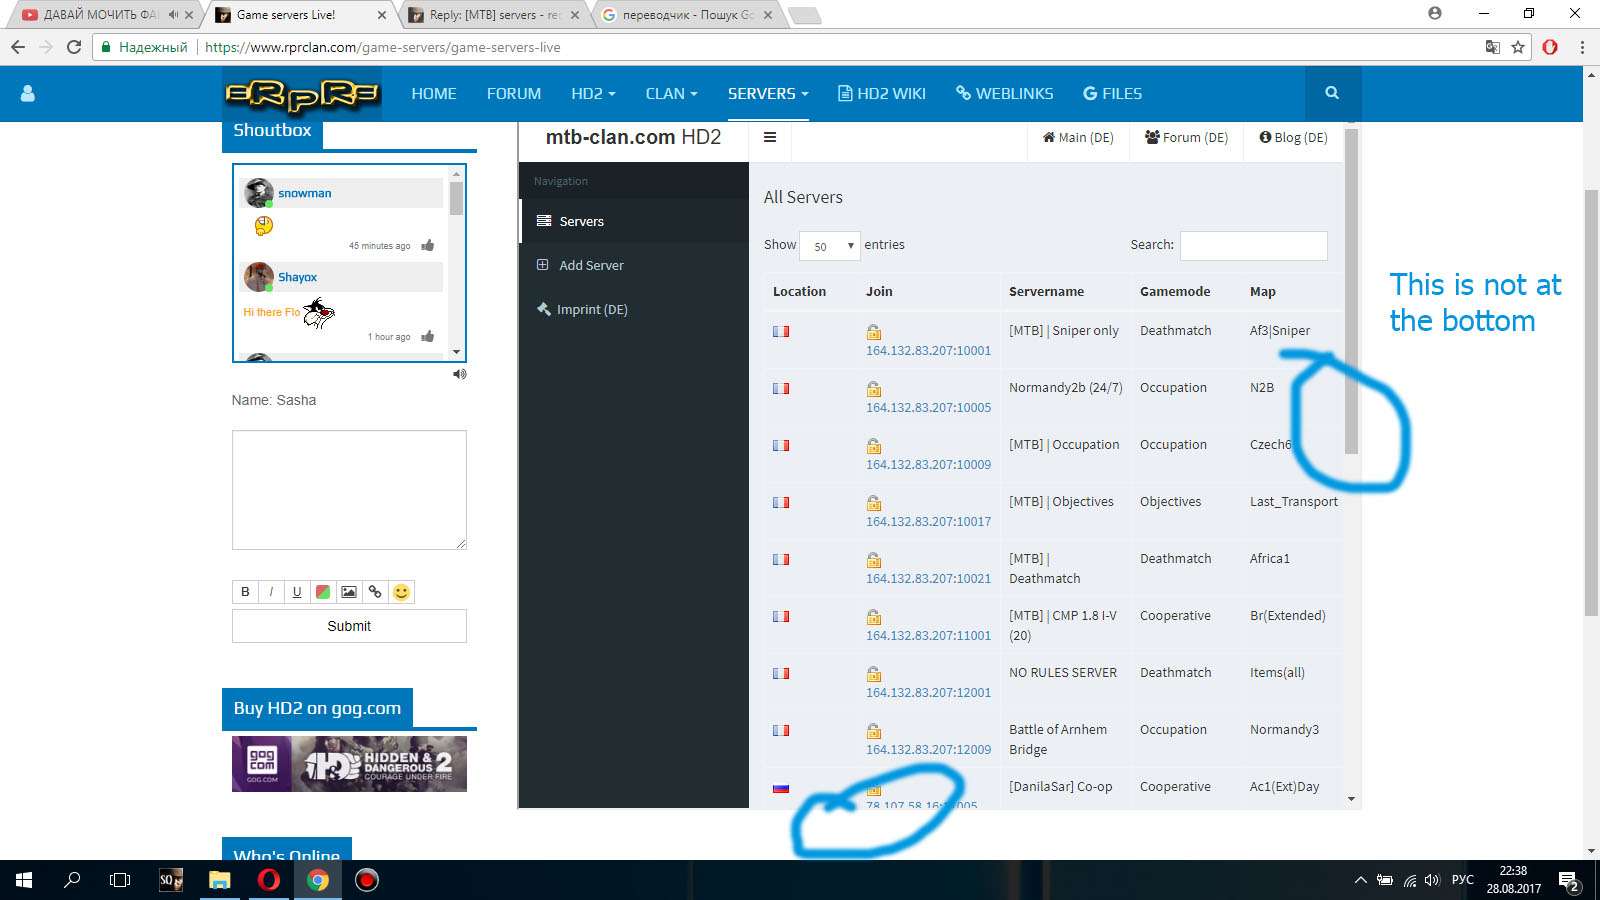Bookmark the page with the star icon
Viewport: 1600px width, 900px height.
point(1518,47)
